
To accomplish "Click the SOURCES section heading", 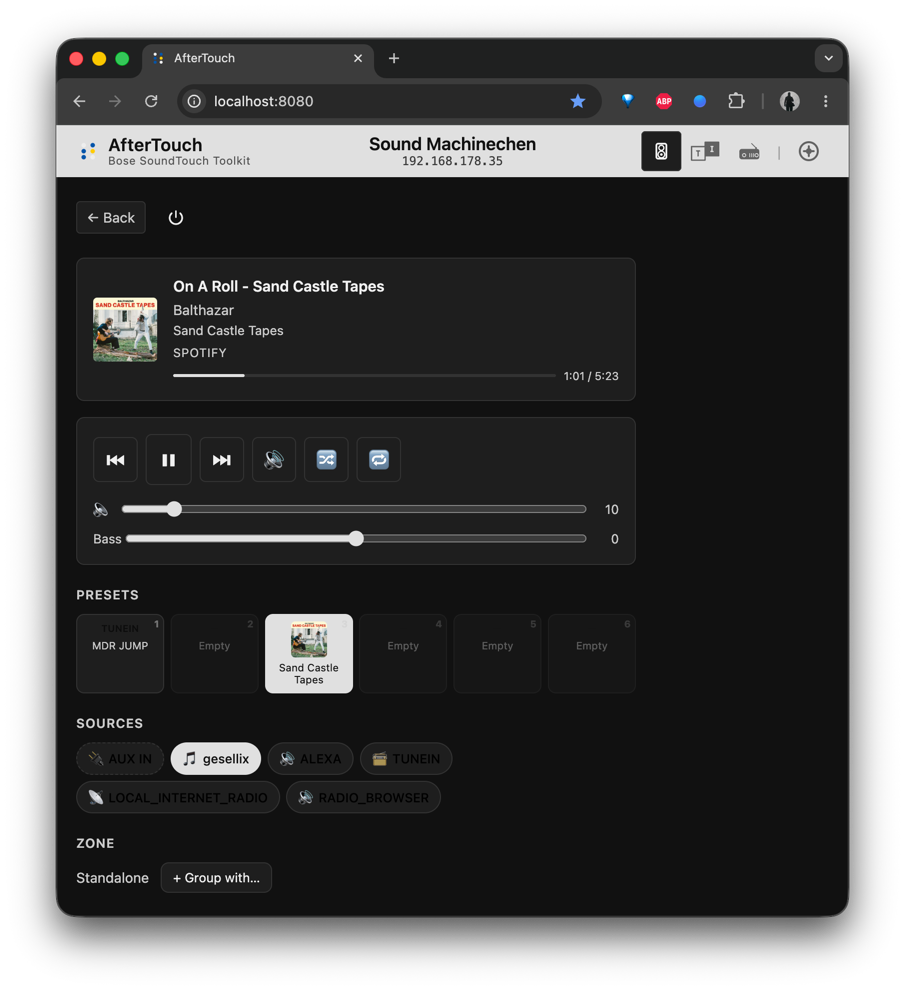I will 109,723.
